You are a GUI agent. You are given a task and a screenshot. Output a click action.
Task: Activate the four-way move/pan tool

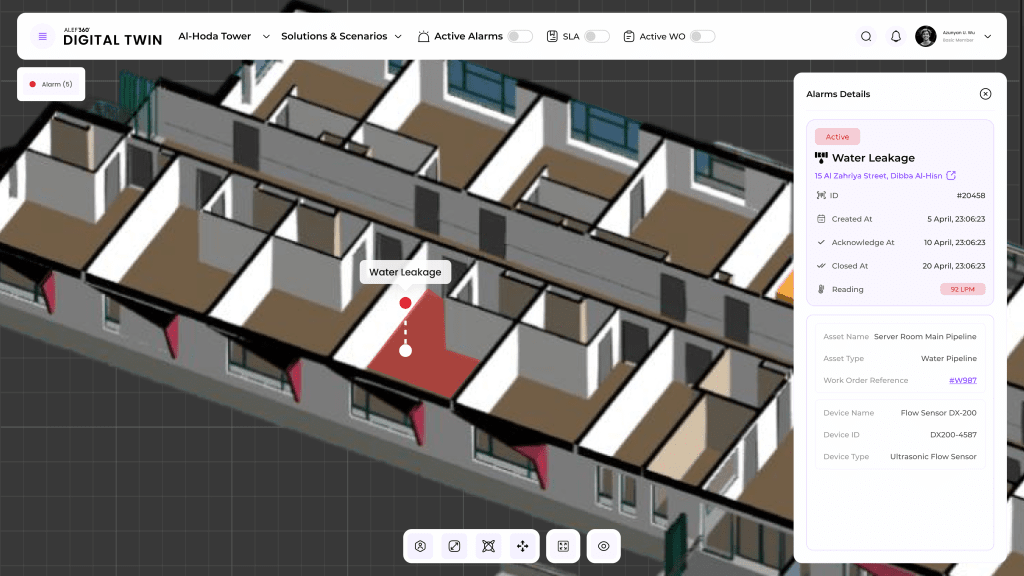tap(522, 546)
